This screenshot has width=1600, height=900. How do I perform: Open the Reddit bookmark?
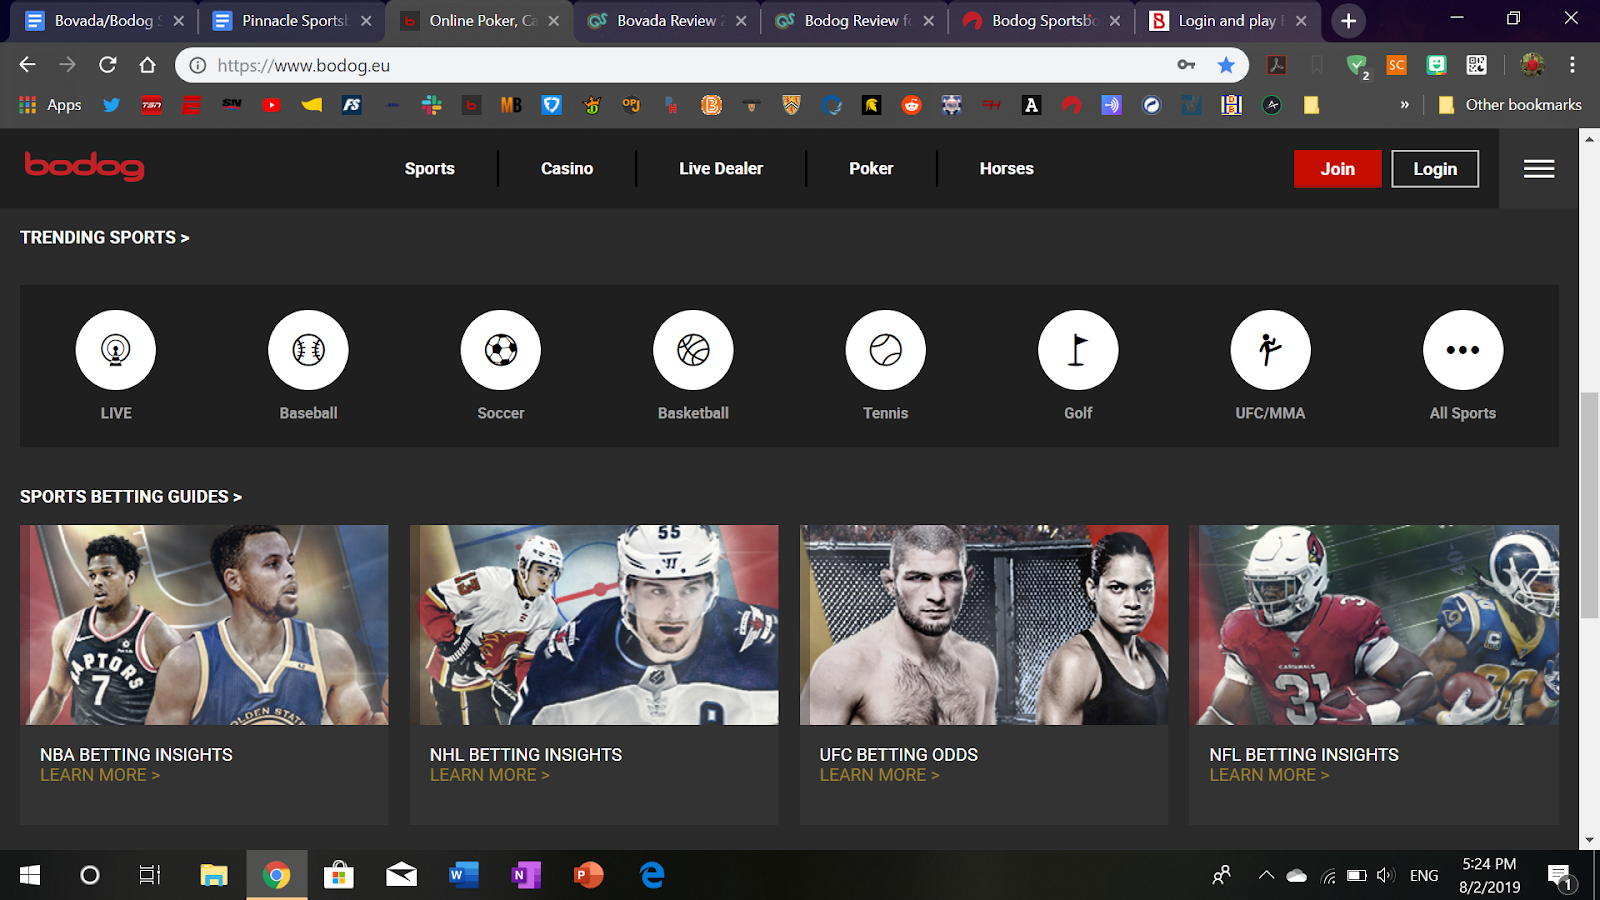[x=911, y=105]
